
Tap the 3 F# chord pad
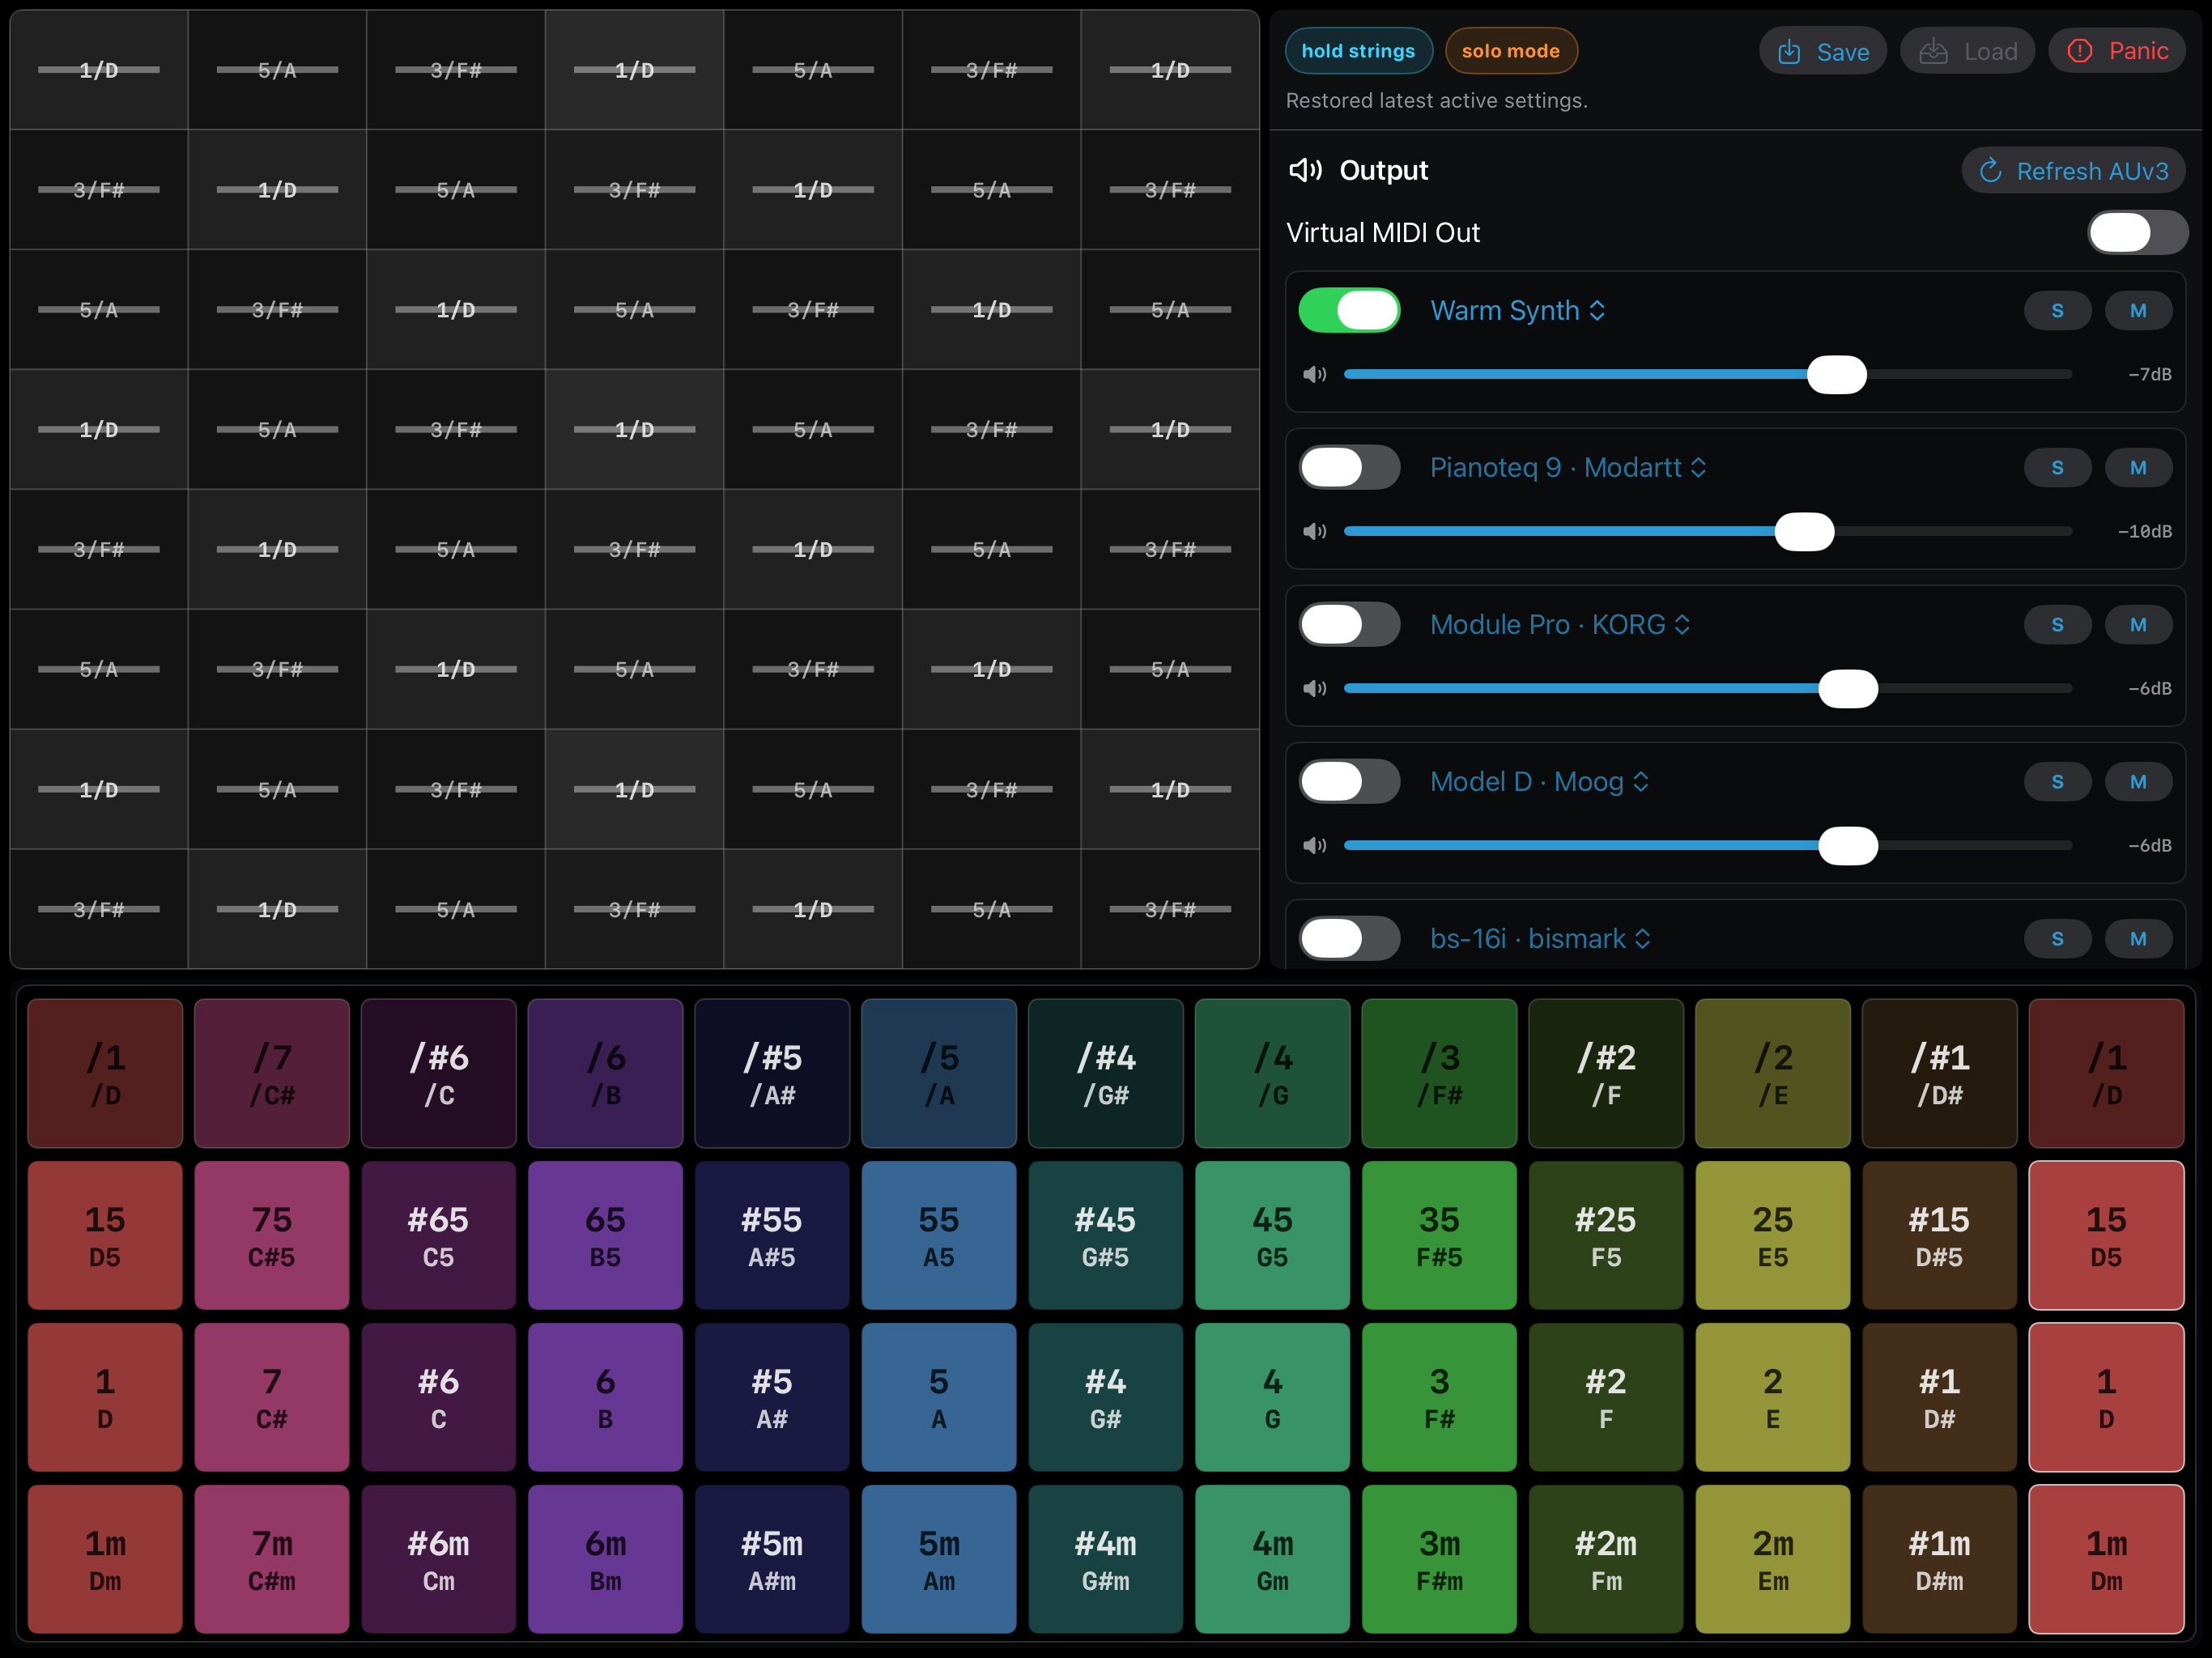tap(1439, 1397)
